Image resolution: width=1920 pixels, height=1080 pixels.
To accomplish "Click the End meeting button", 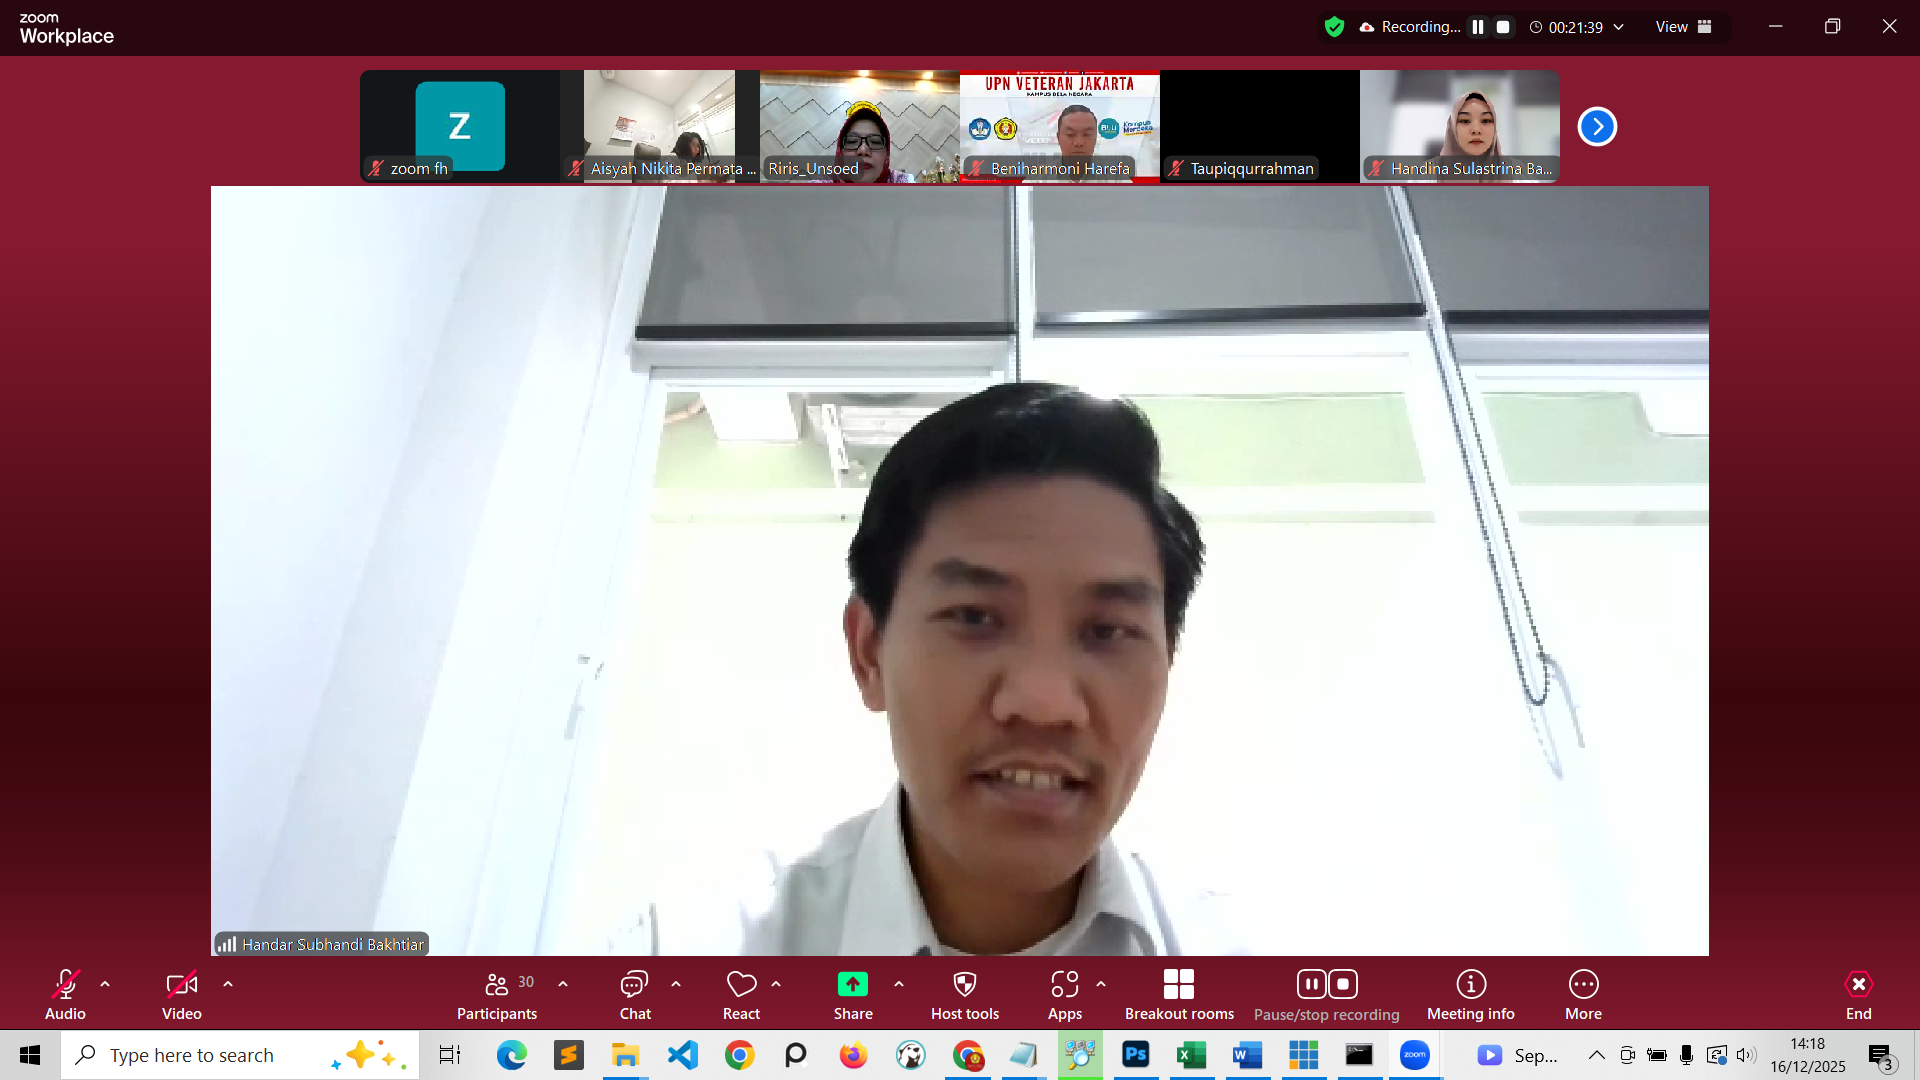I will pos(1858,995).
